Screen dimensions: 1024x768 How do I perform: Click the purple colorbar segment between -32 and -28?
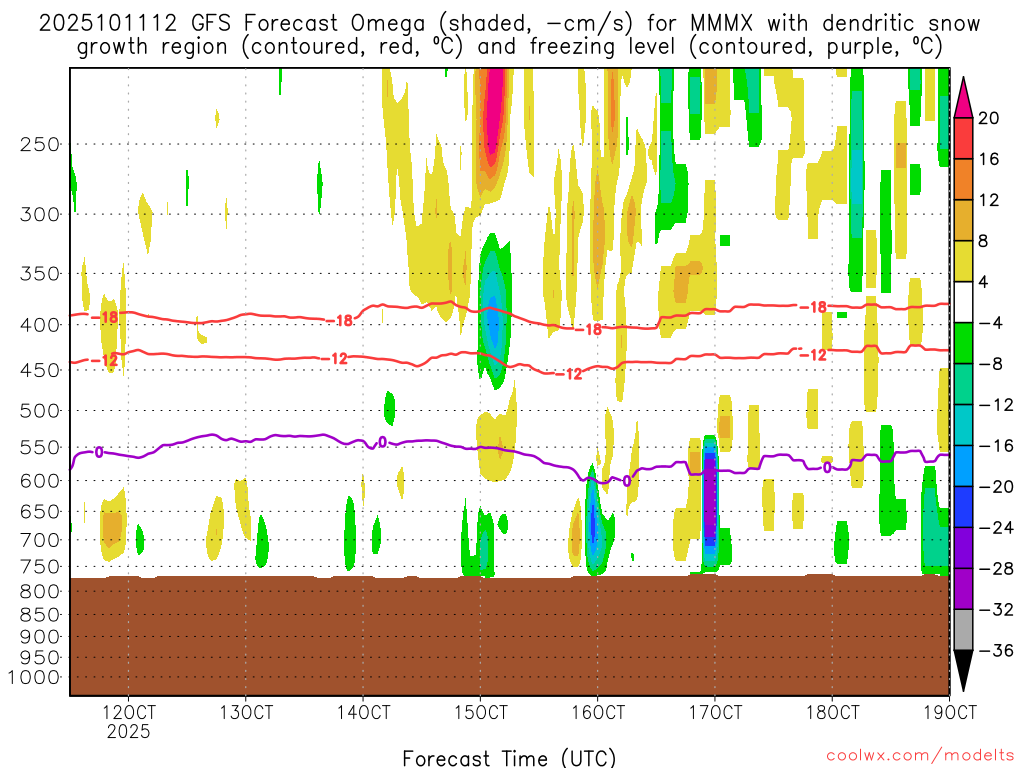(963, 589)
